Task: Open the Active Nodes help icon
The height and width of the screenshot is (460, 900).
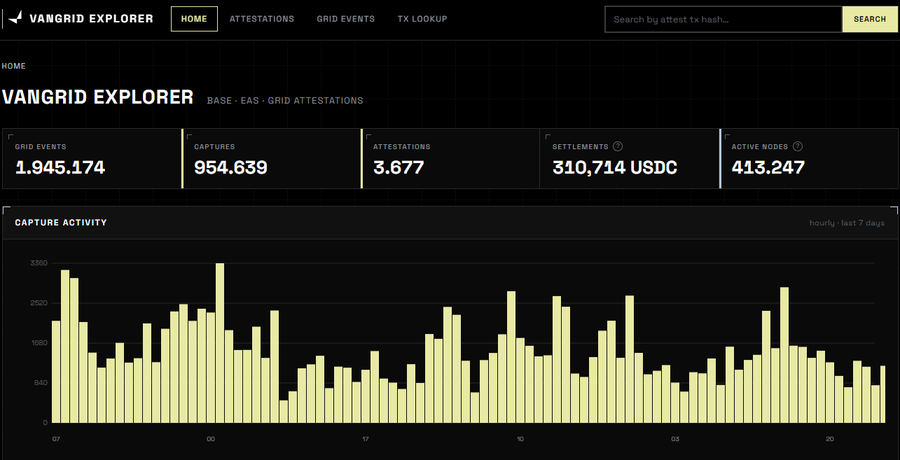Action: (x=797, y=146)
